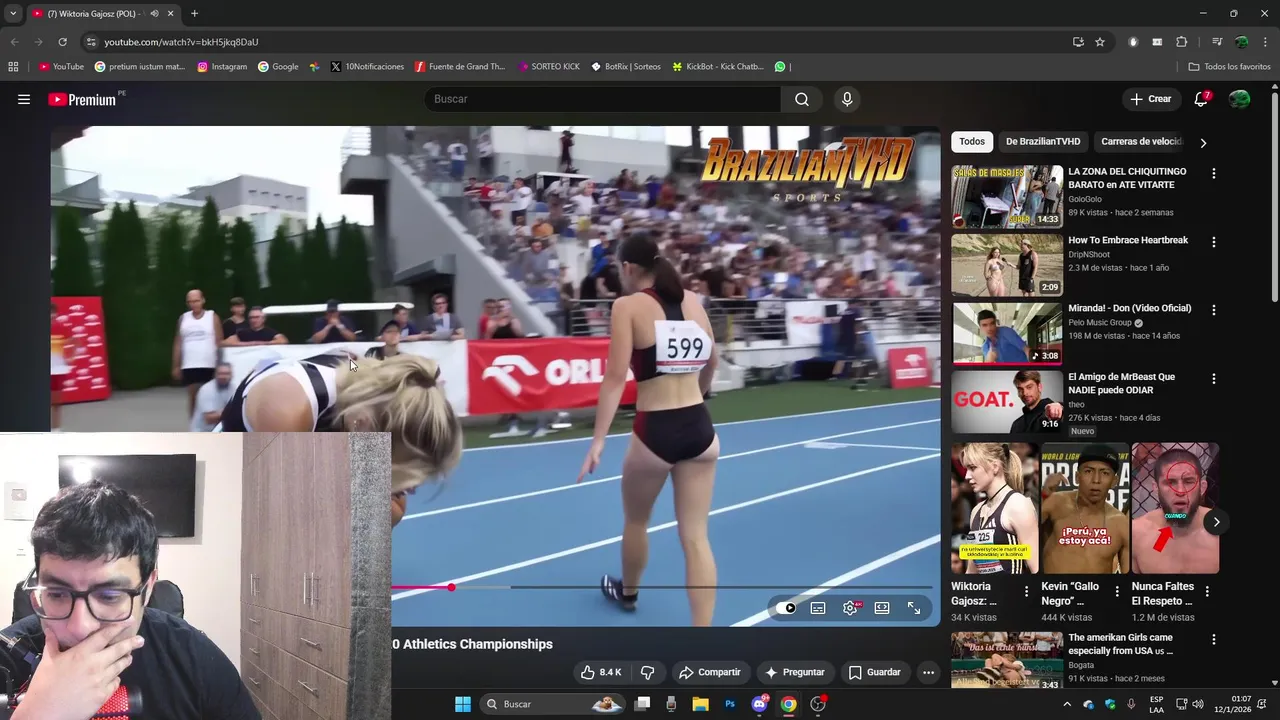Go to YouTube Premium home logo
This screenshot has width=1280, height=720.
tap(83, 99)
